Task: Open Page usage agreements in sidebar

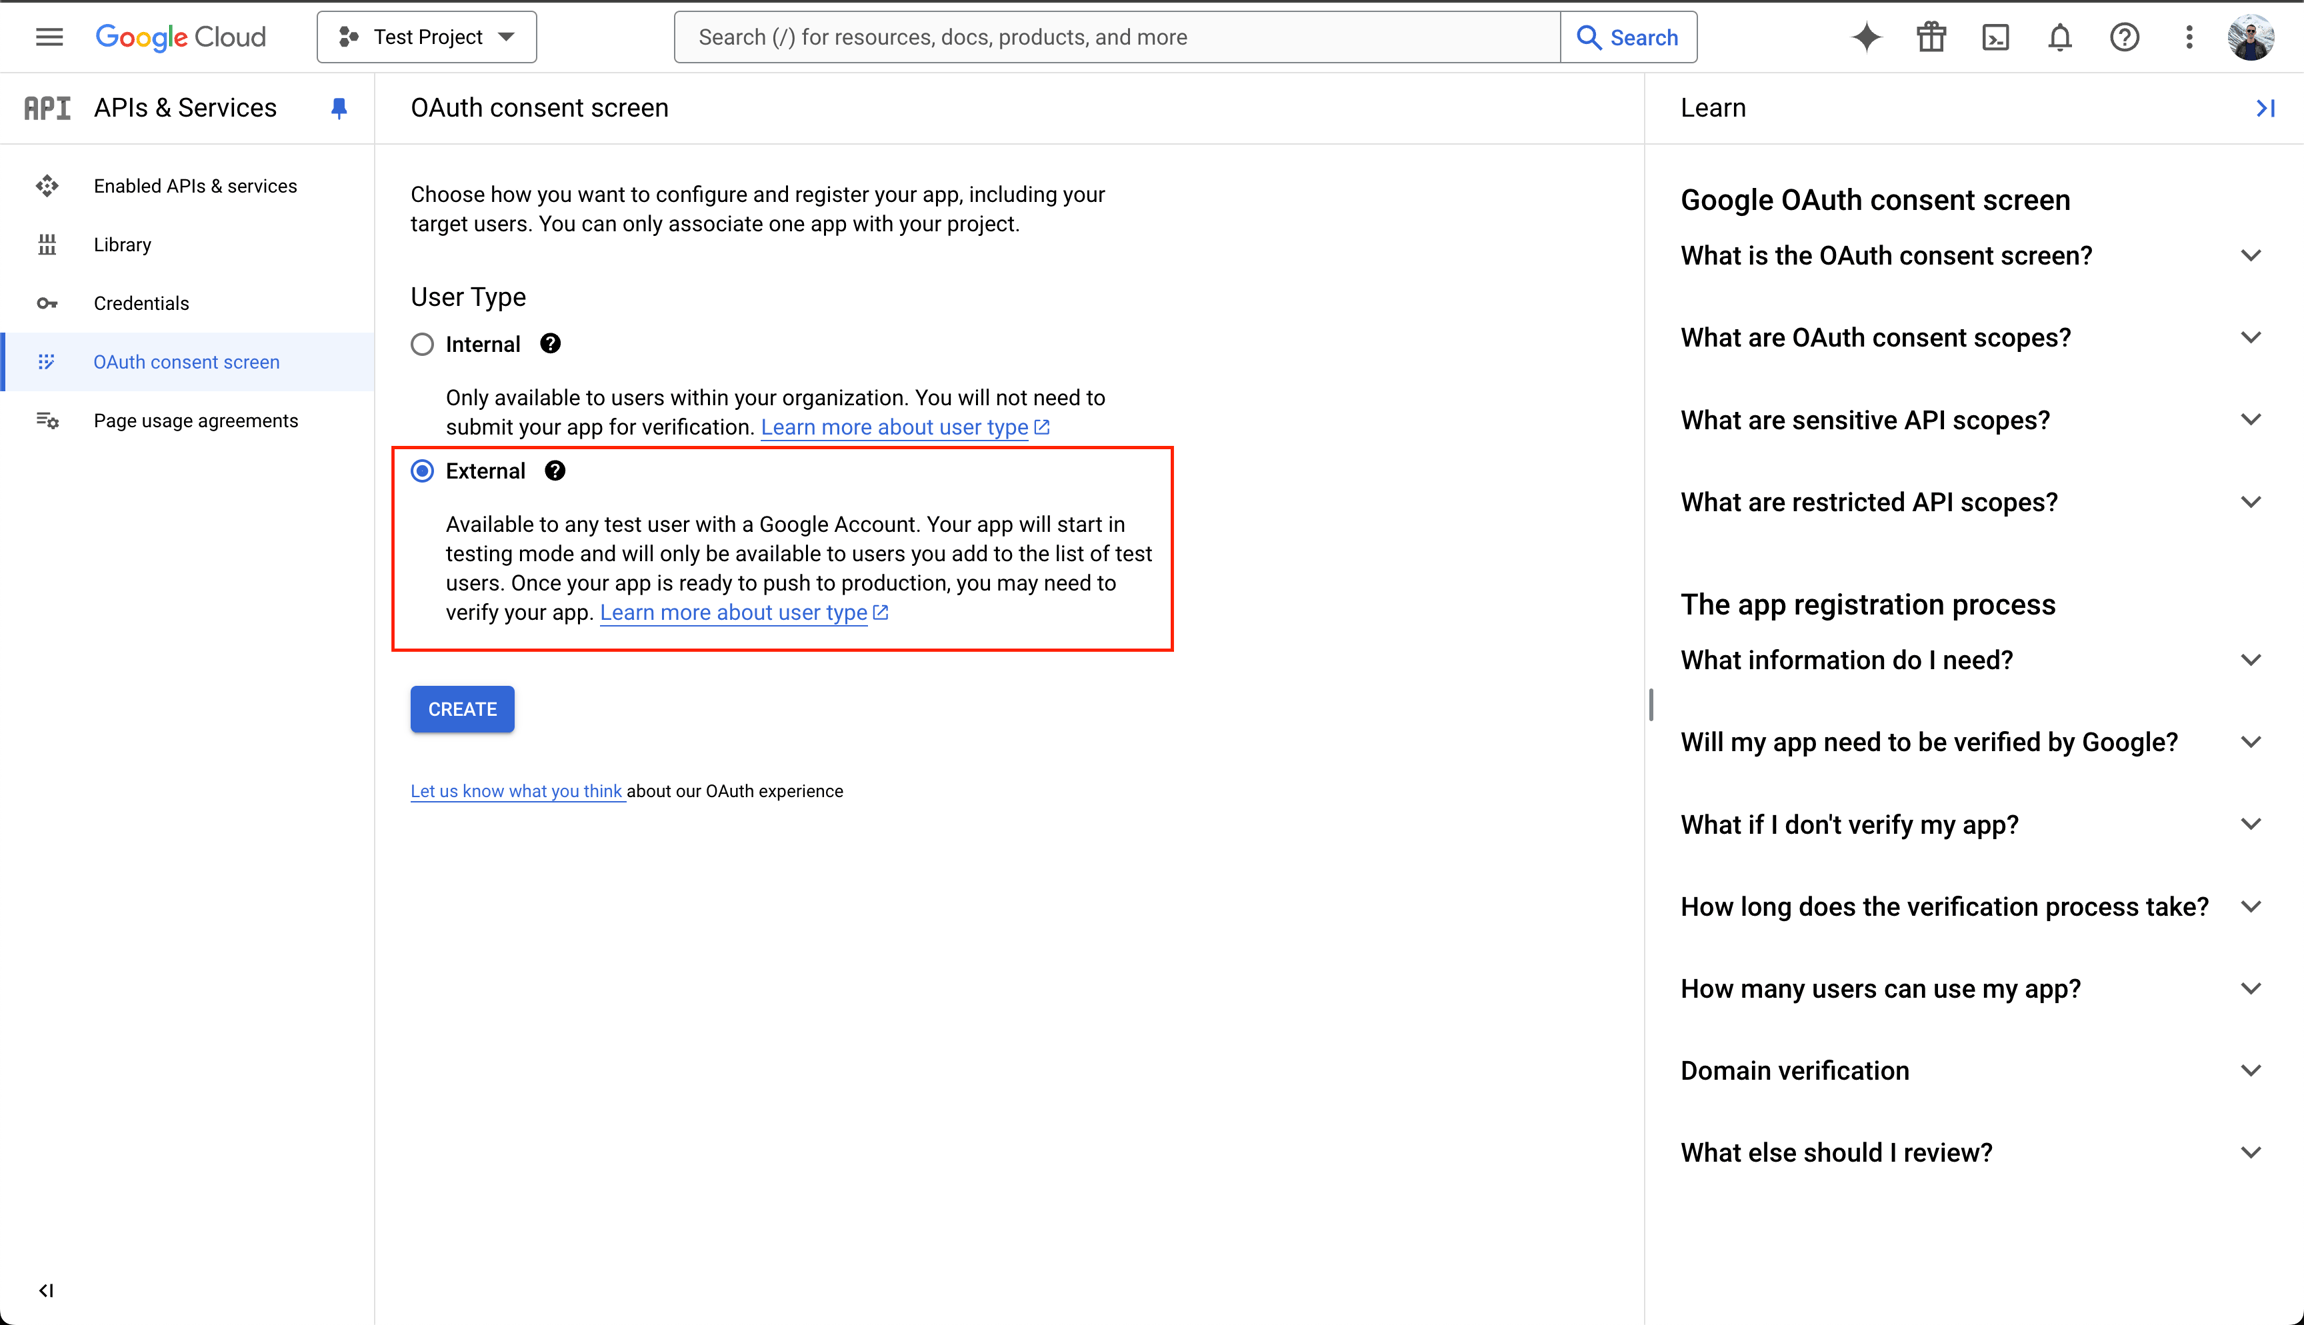Action: coord(195,420)
